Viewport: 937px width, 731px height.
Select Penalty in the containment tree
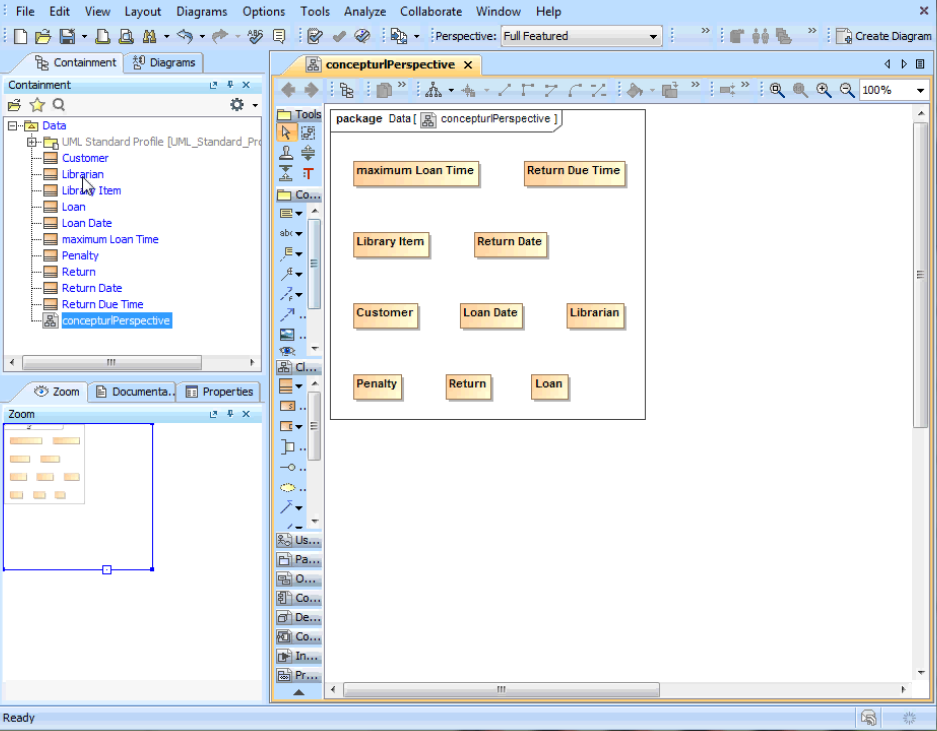pos(80,255)
